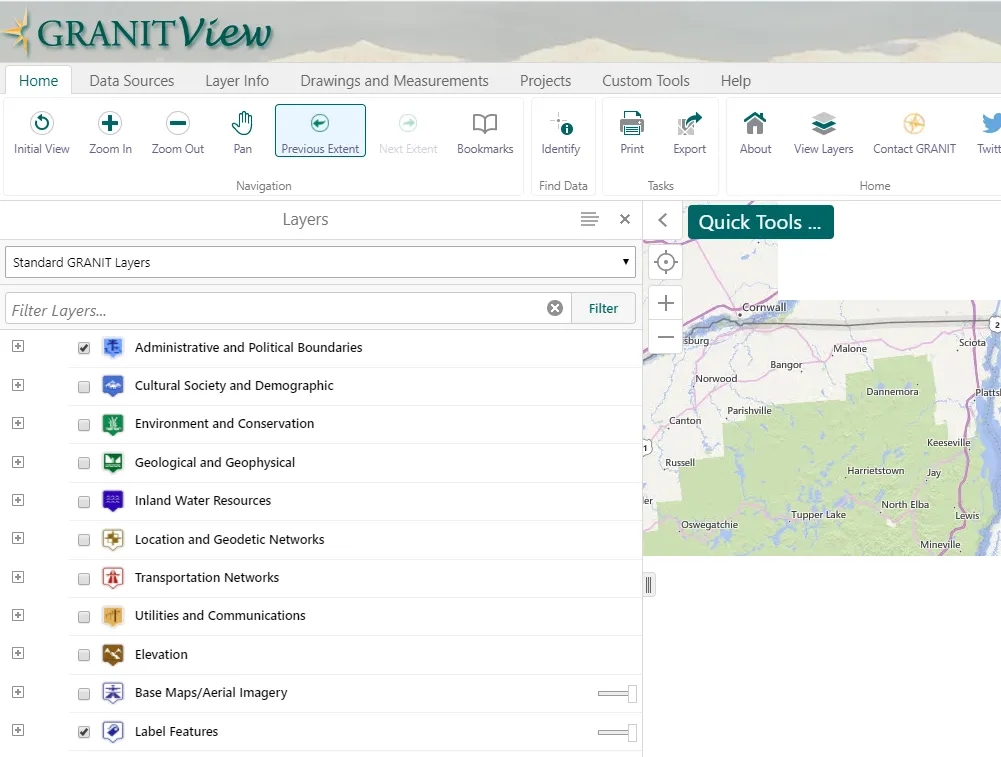1001x757 pixels.
Task: Open the Bookmarks tool
Action: (x=485, y=132)
